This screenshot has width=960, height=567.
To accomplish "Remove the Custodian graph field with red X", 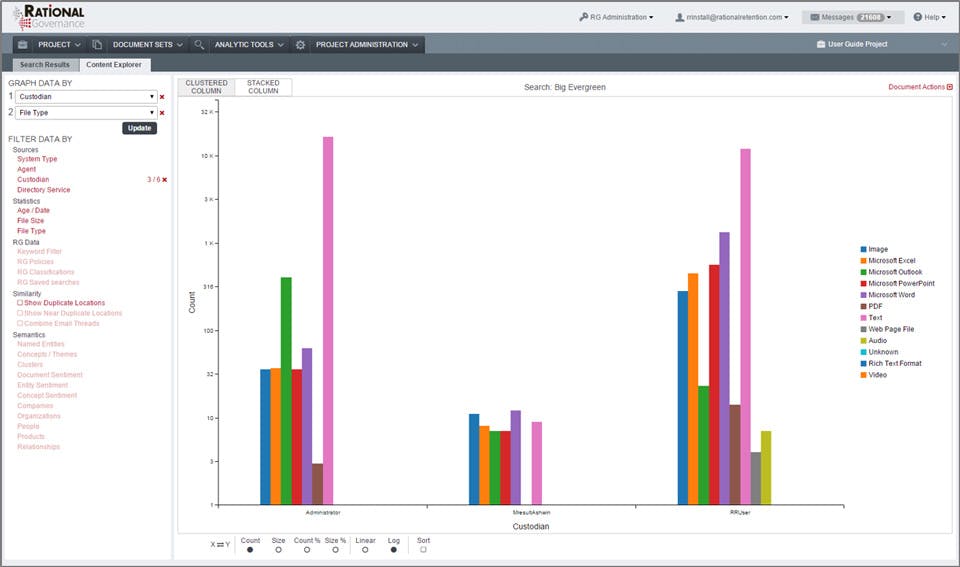I will (162, 97).
